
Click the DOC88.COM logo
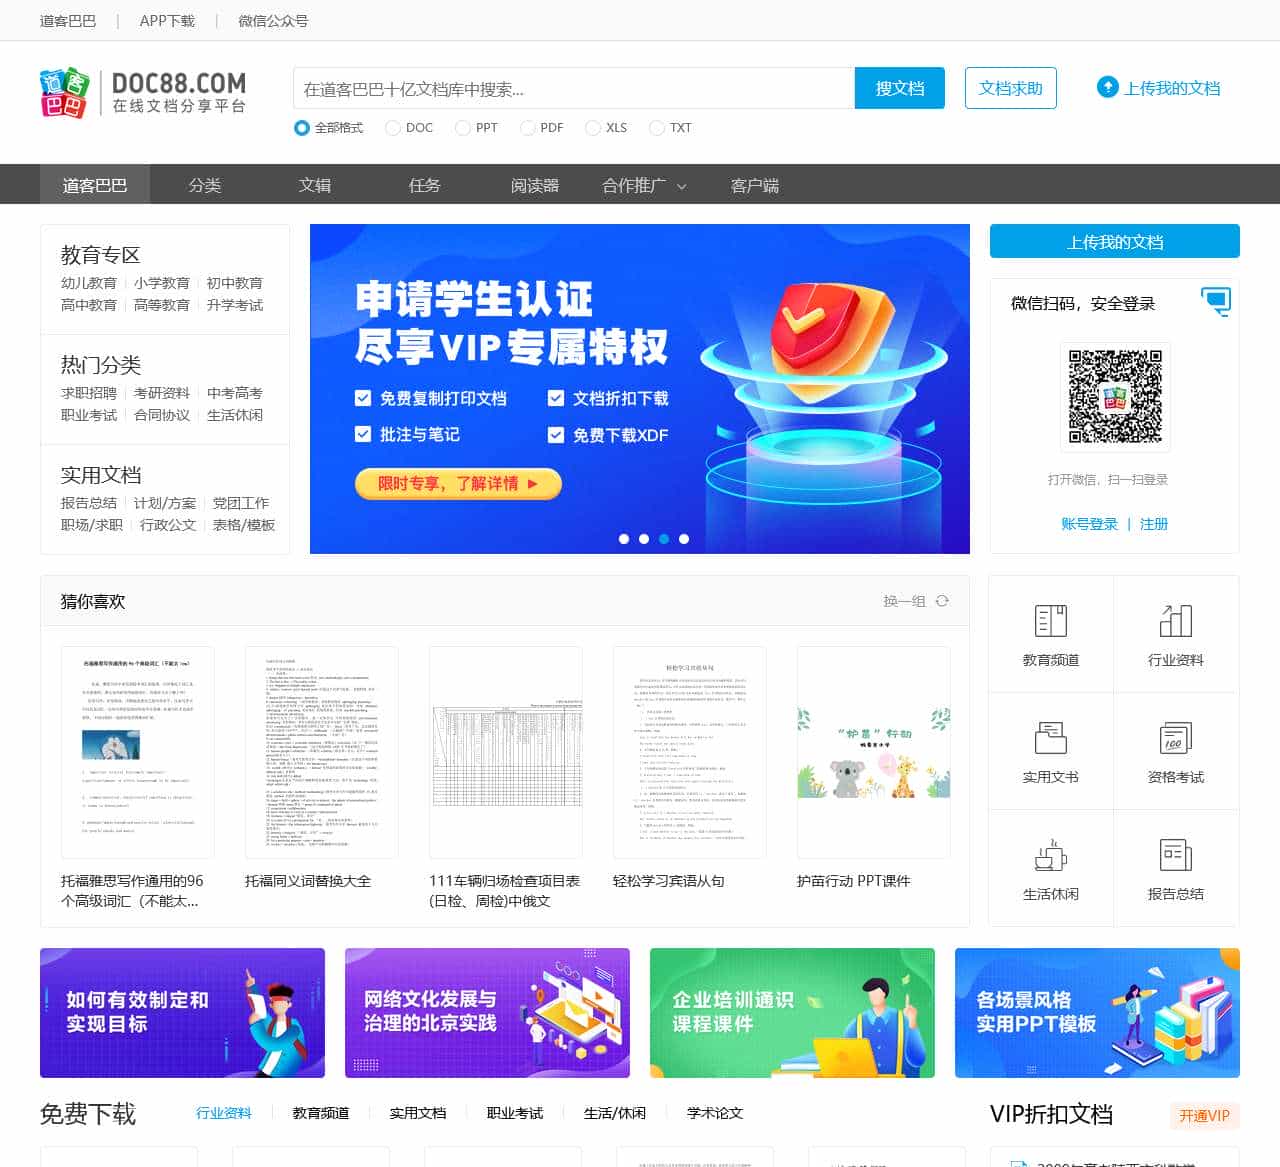(143, 92)
